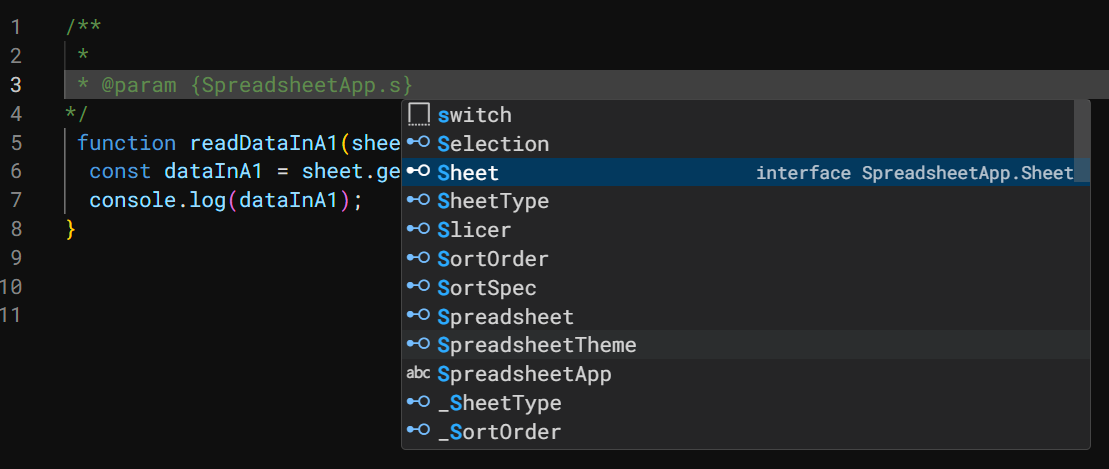Click line number 3 in the gutter
The image size is (1109, 469).
[15, 85]
